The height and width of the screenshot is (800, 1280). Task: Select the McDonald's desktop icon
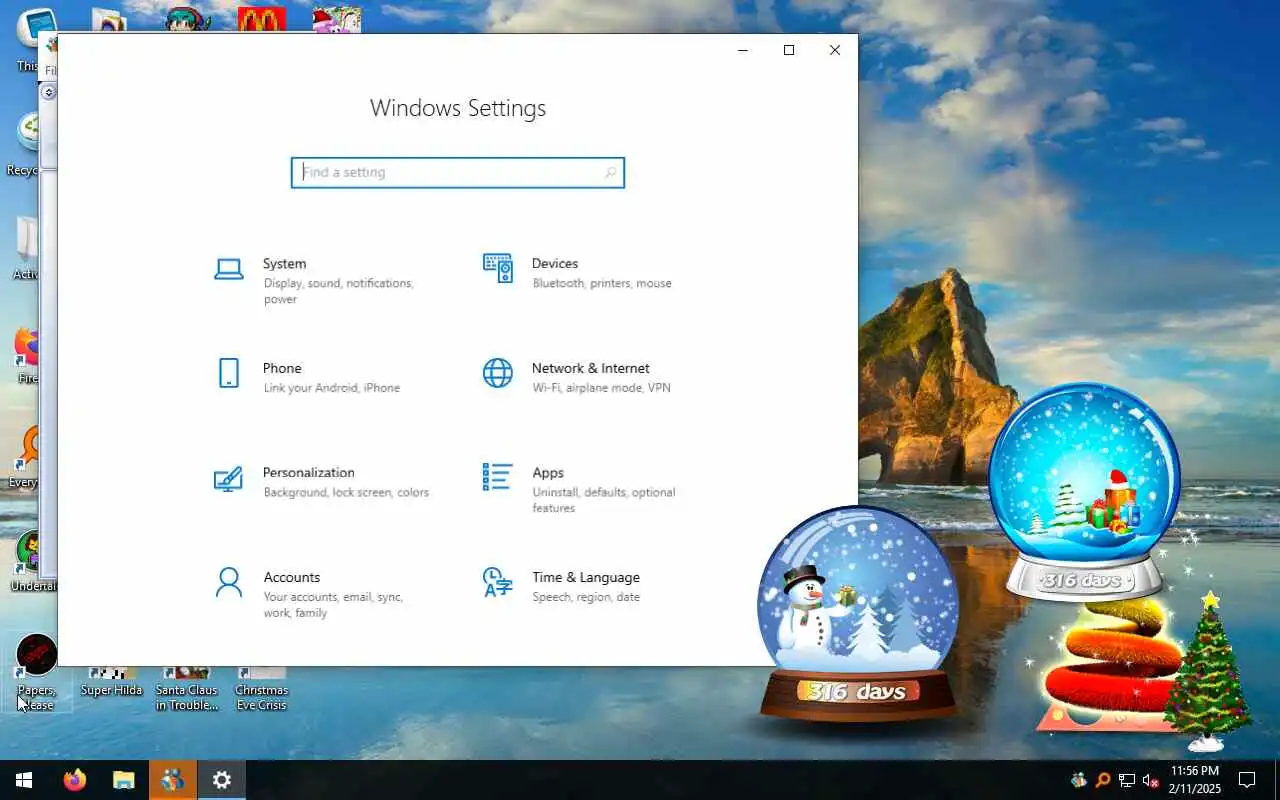tap(262, 20)
